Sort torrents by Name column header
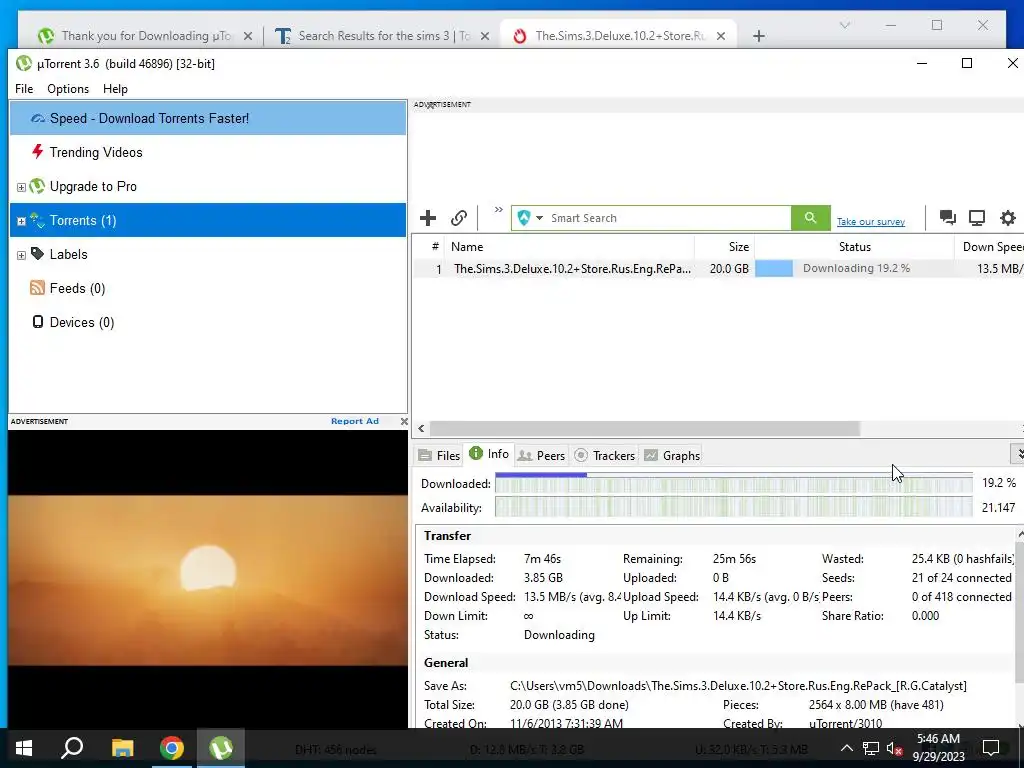The height and width of the screenshot is (768, 1024). 569,247
